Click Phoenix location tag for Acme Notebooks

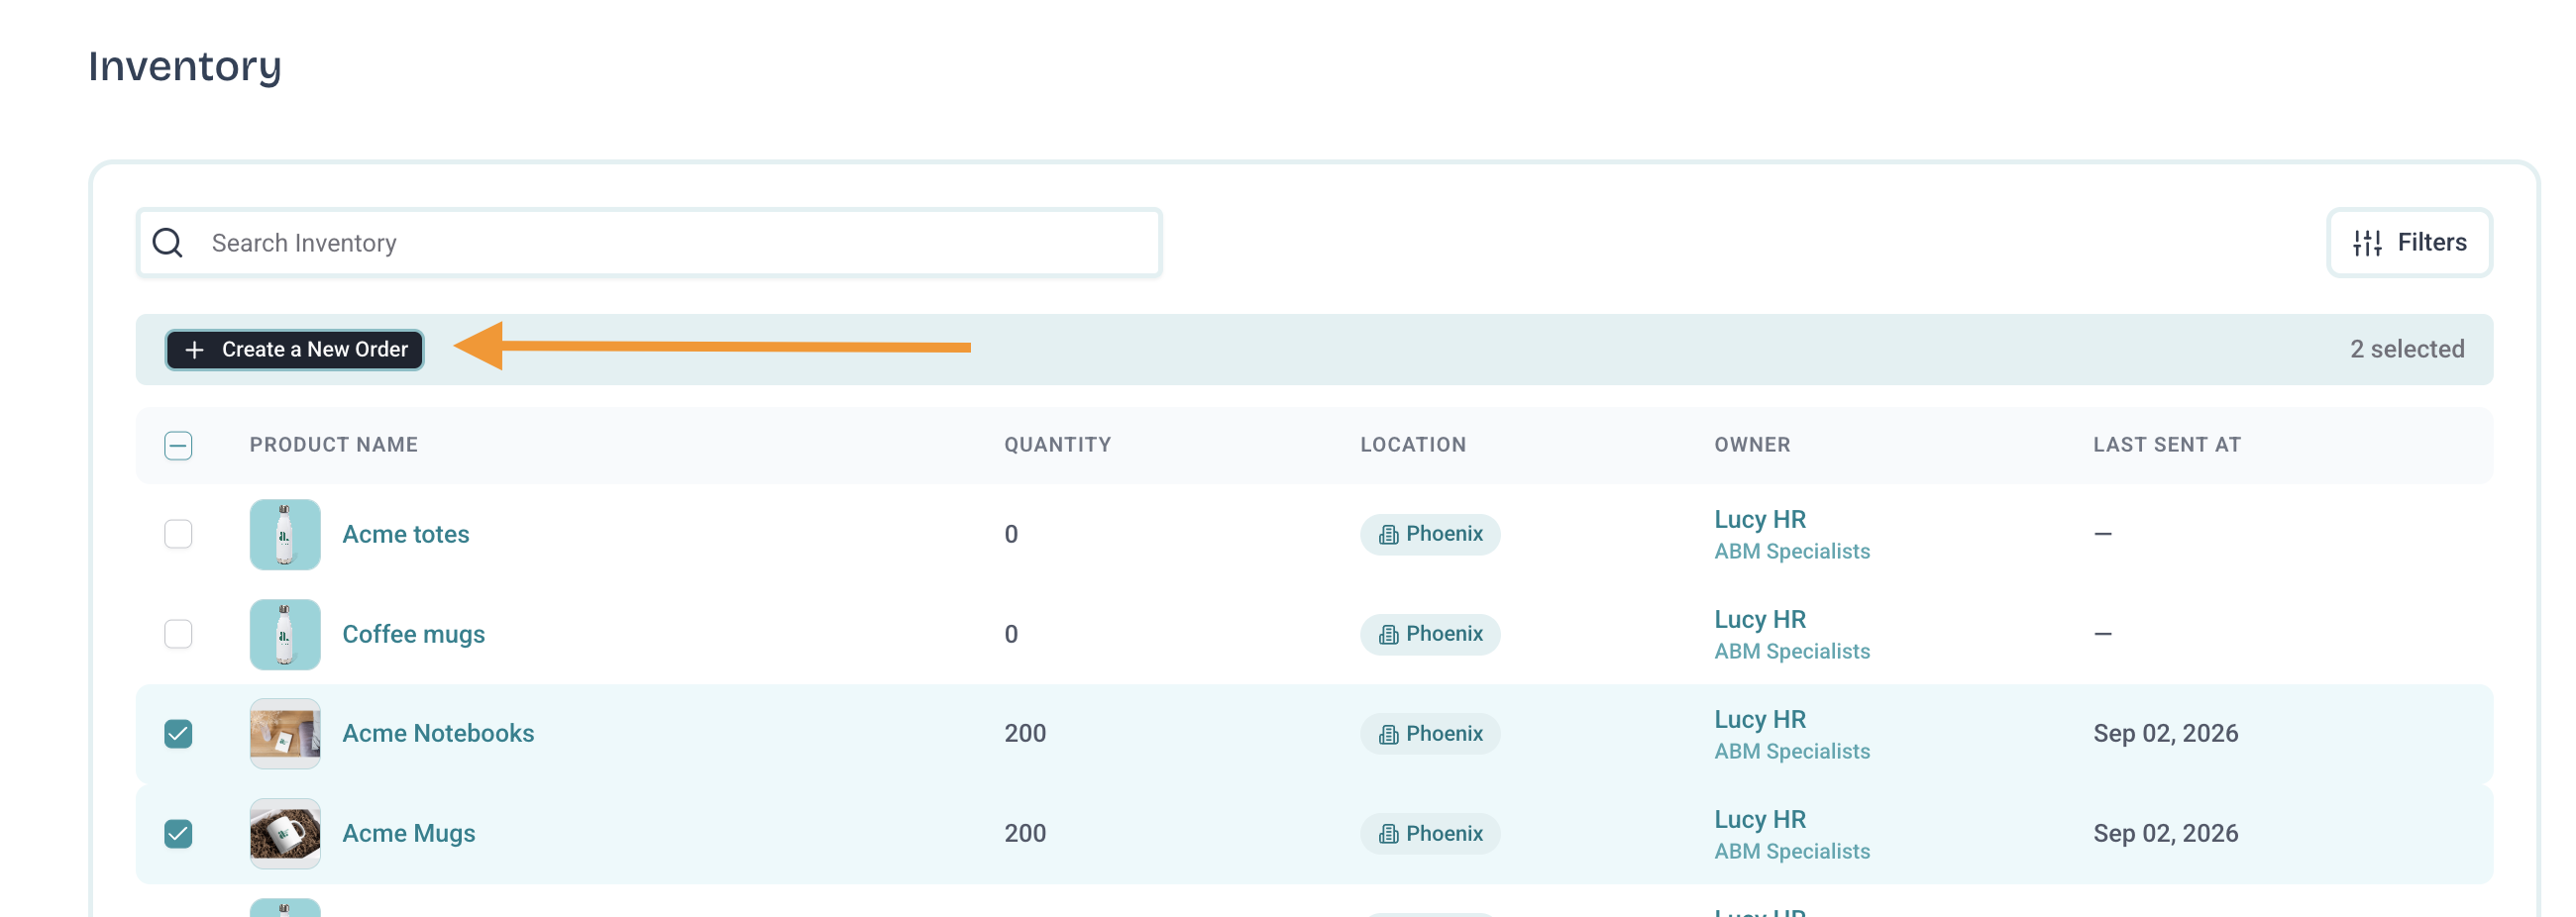1430,734
